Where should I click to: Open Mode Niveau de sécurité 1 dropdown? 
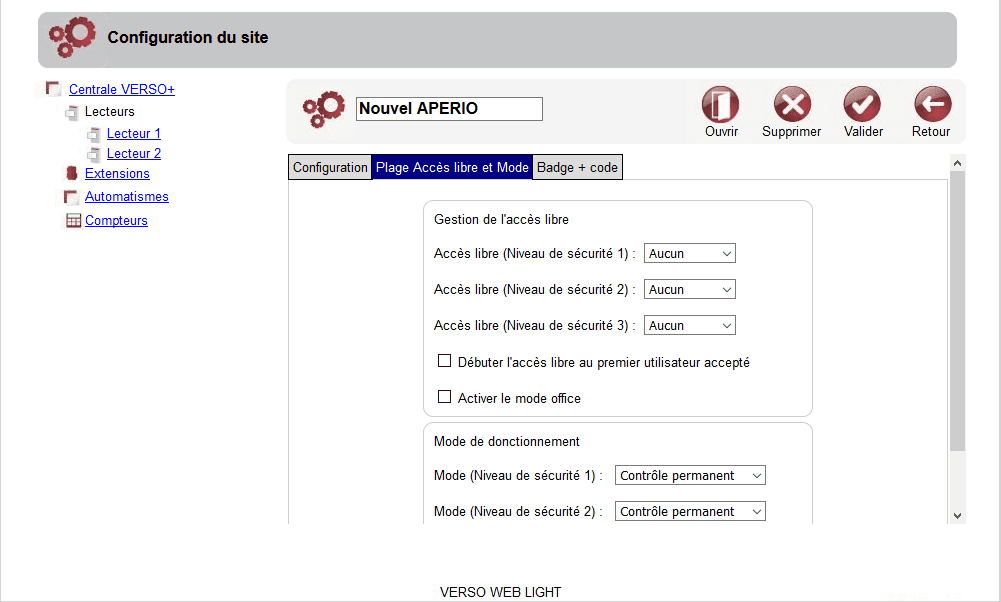pos(690,475)
